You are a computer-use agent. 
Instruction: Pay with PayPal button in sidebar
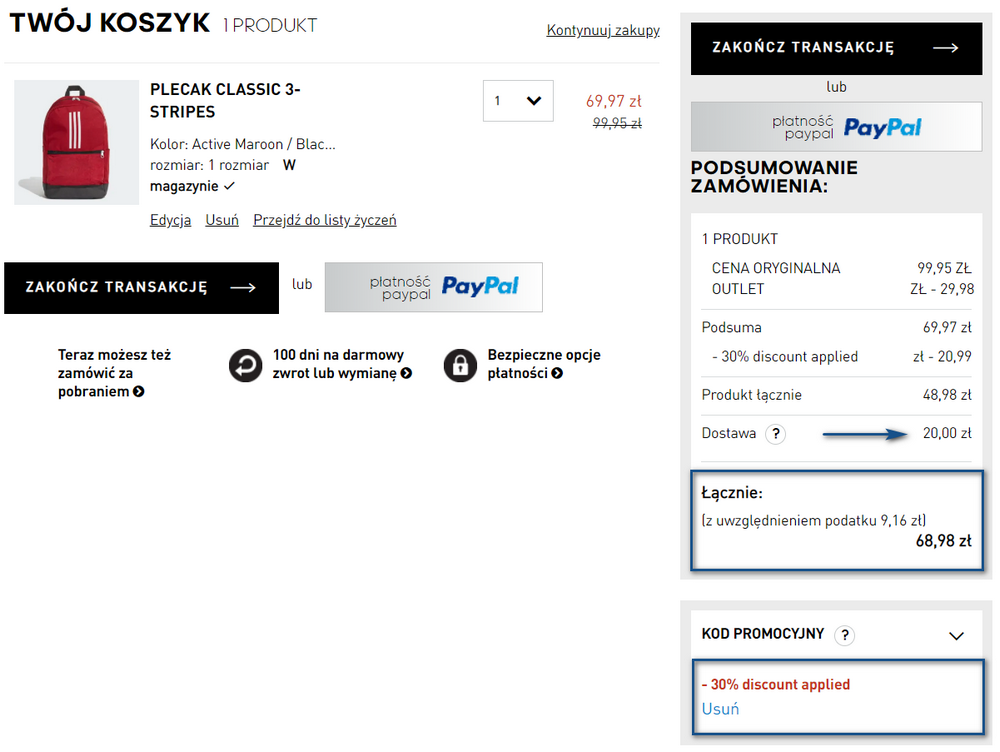pos(836,127)
